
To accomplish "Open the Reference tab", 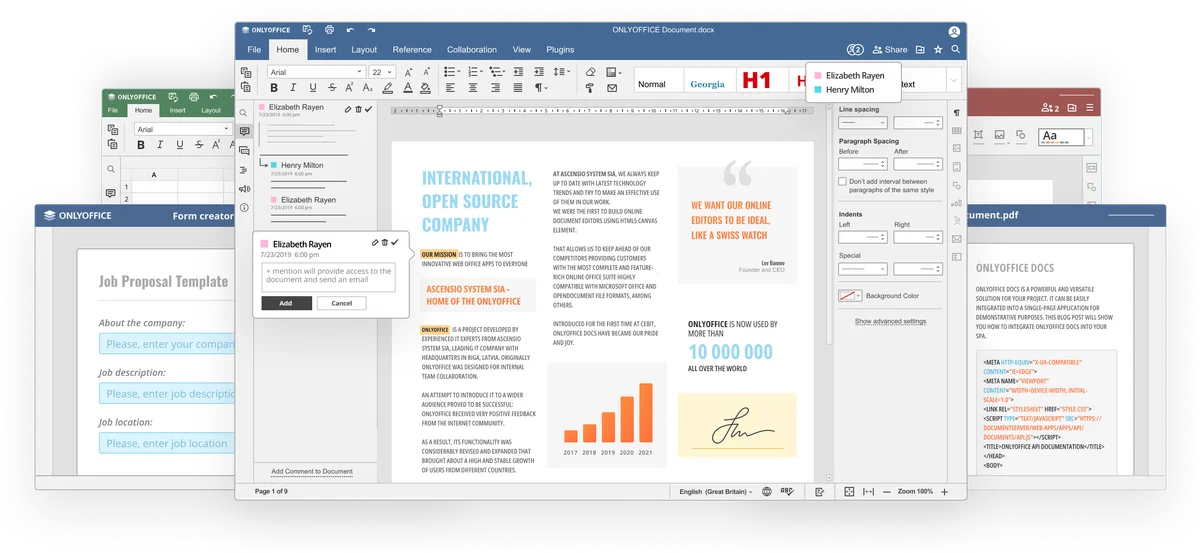I will pos(412,50).
